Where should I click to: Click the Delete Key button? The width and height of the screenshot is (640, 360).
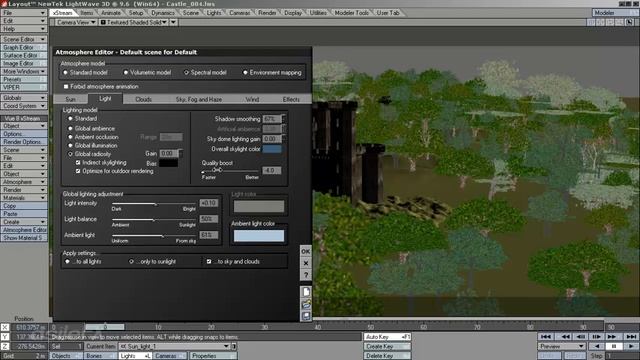[x=387, y=356]
